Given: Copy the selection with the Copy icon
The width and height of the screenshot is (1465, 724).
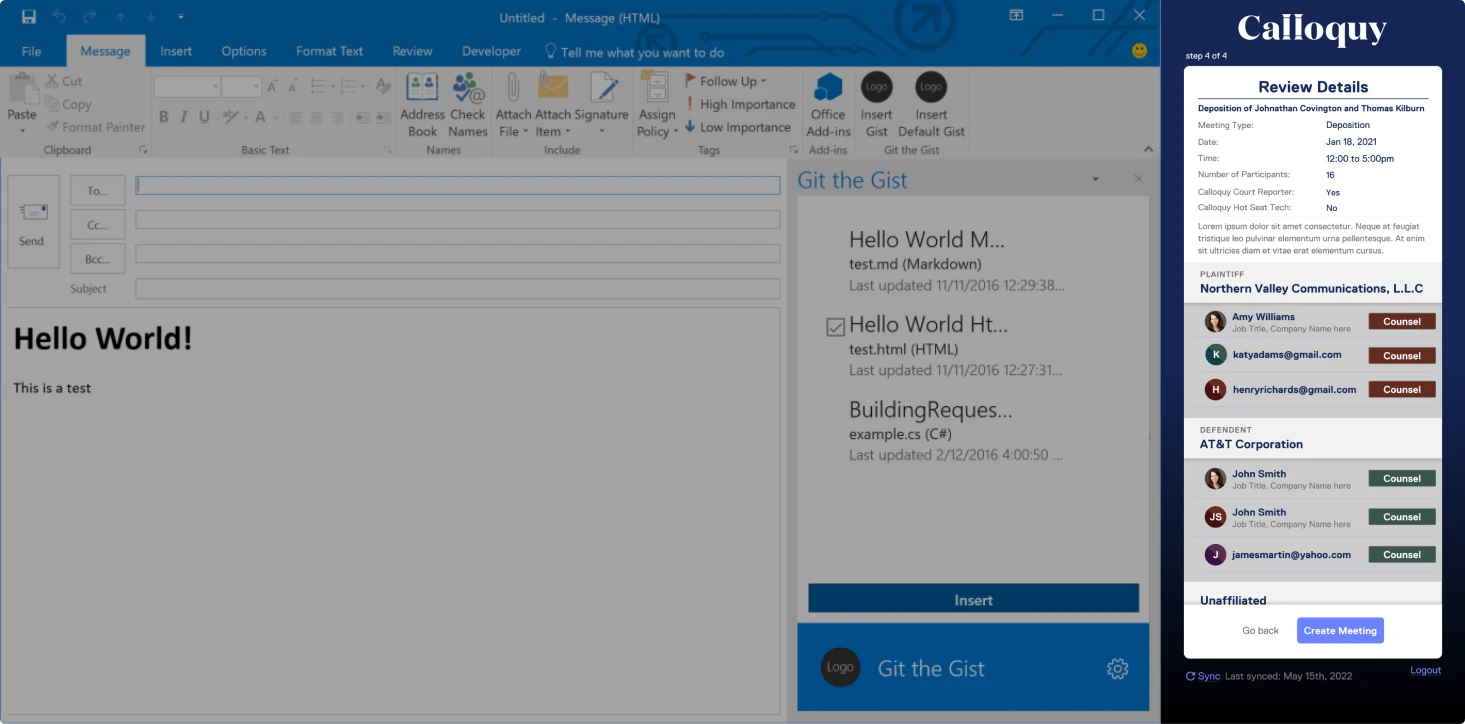Looking at the screenshot, I should 52,104.
